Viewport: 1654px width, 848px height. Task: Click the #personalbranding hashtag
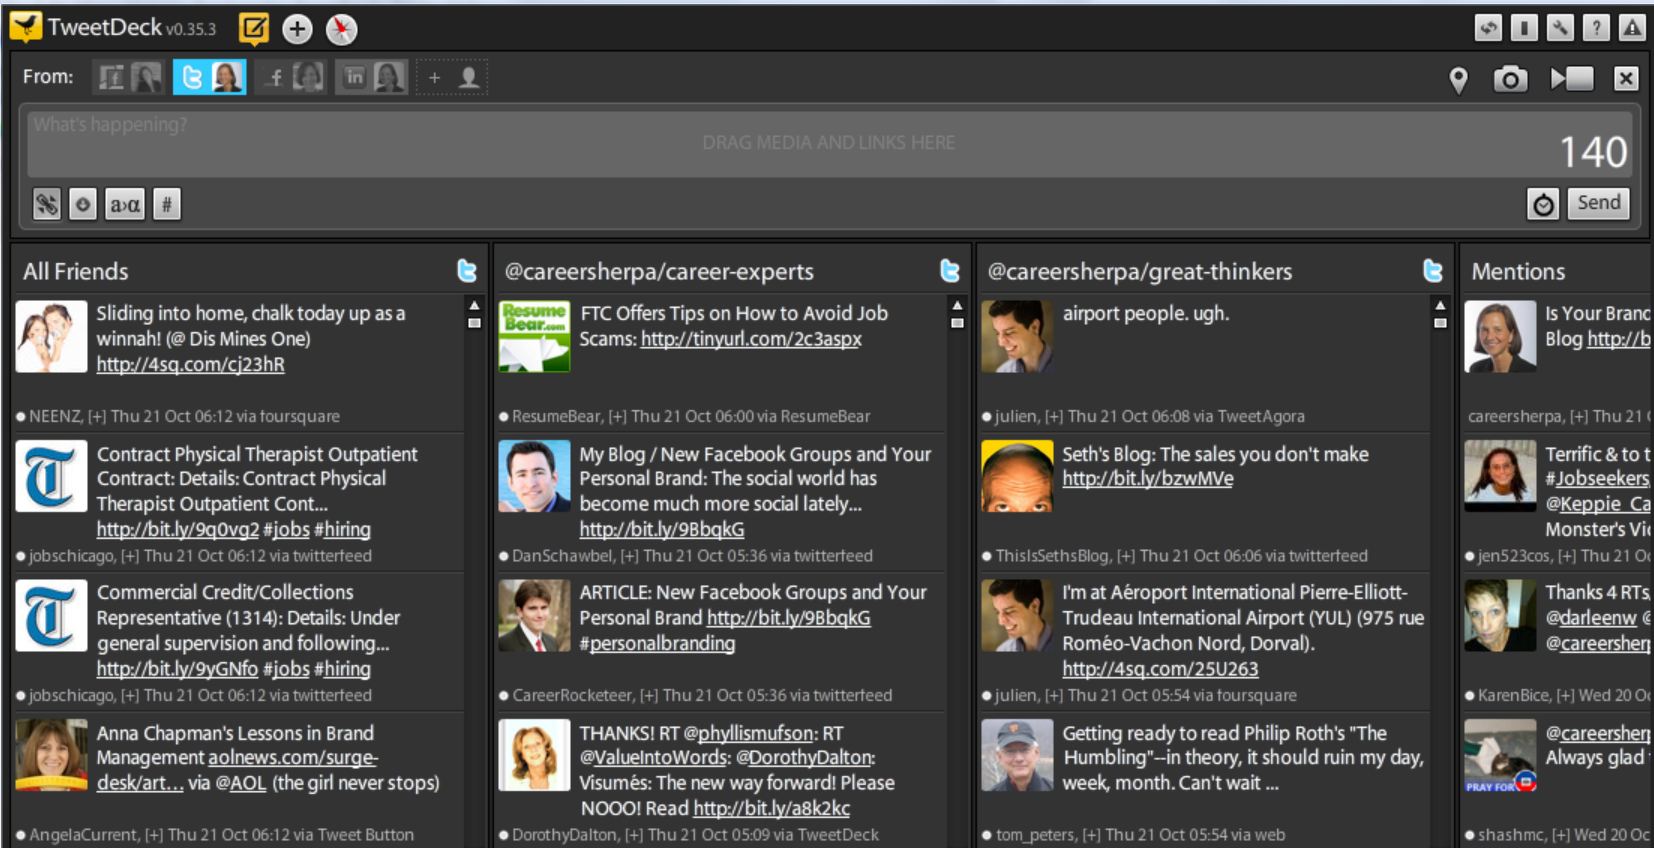click(657, 644)
